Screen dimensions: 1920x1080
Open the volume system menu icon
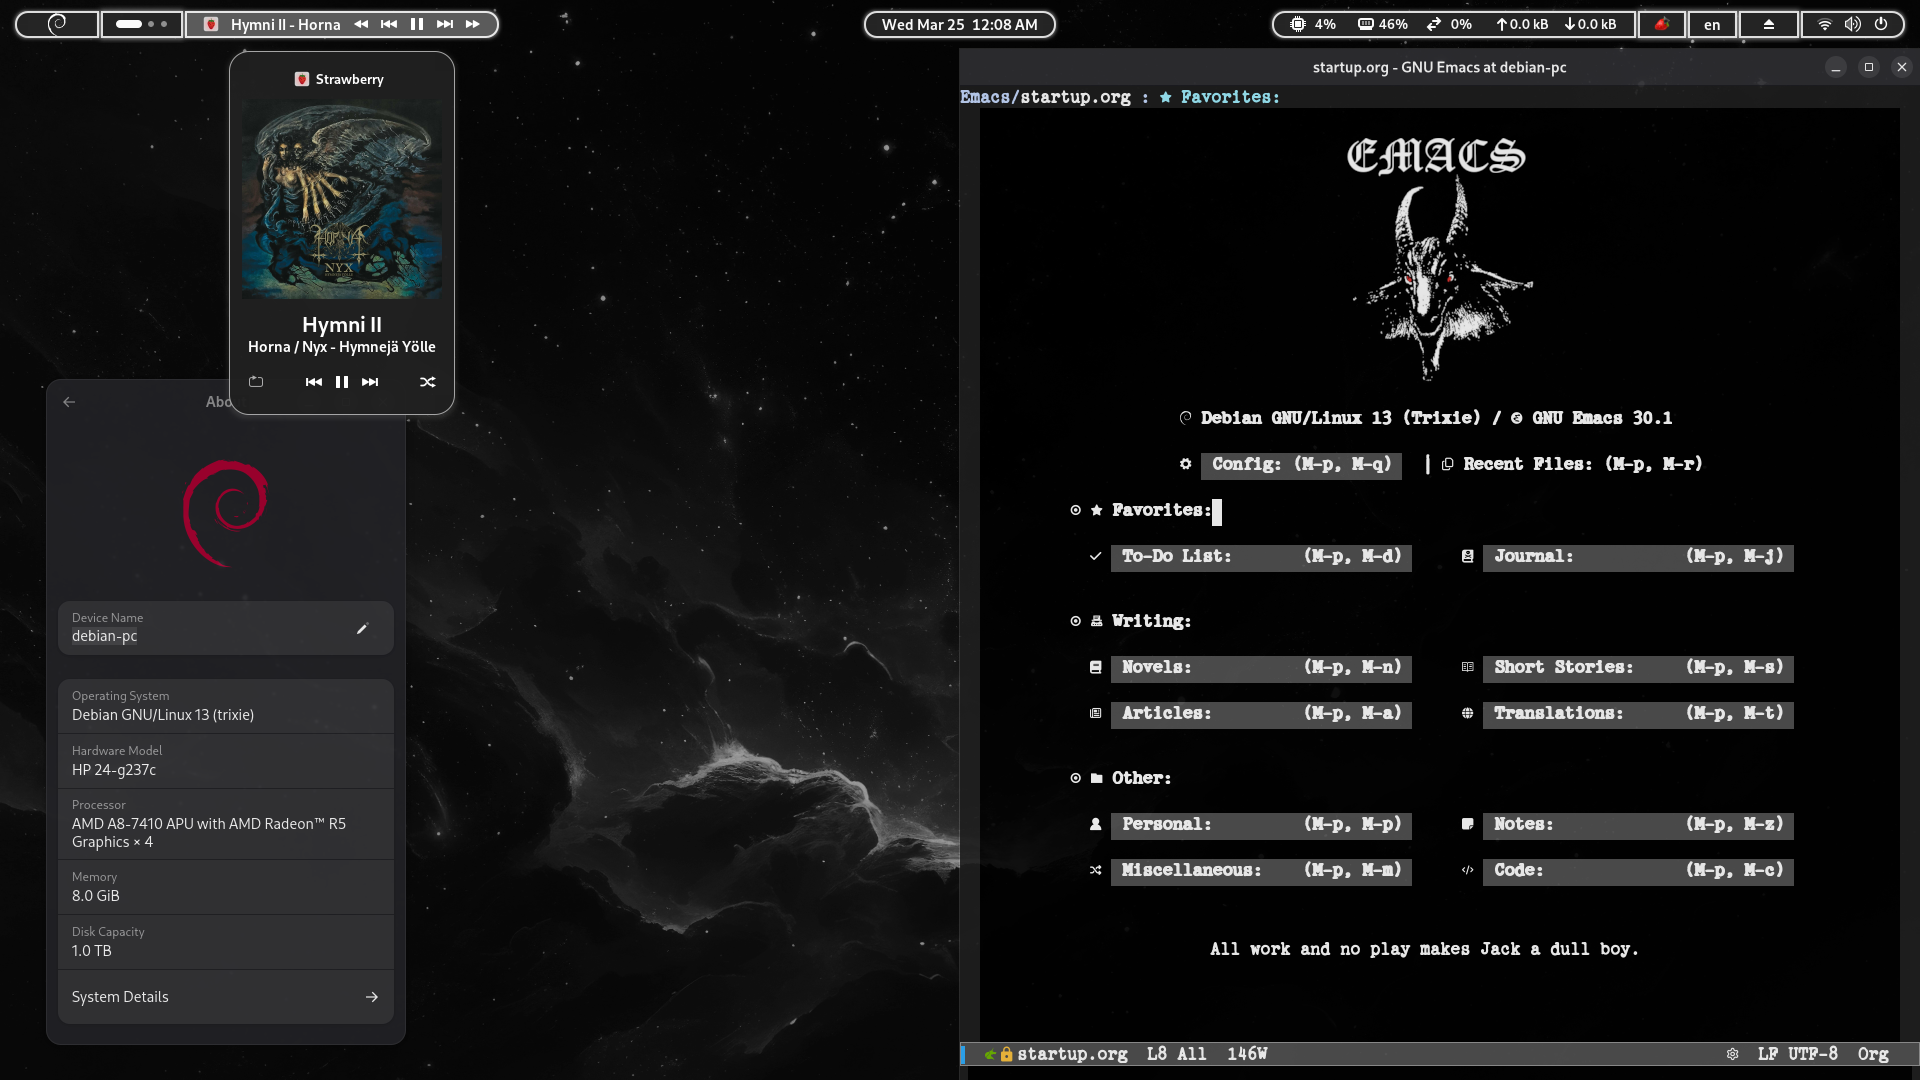pos(1852,24)
